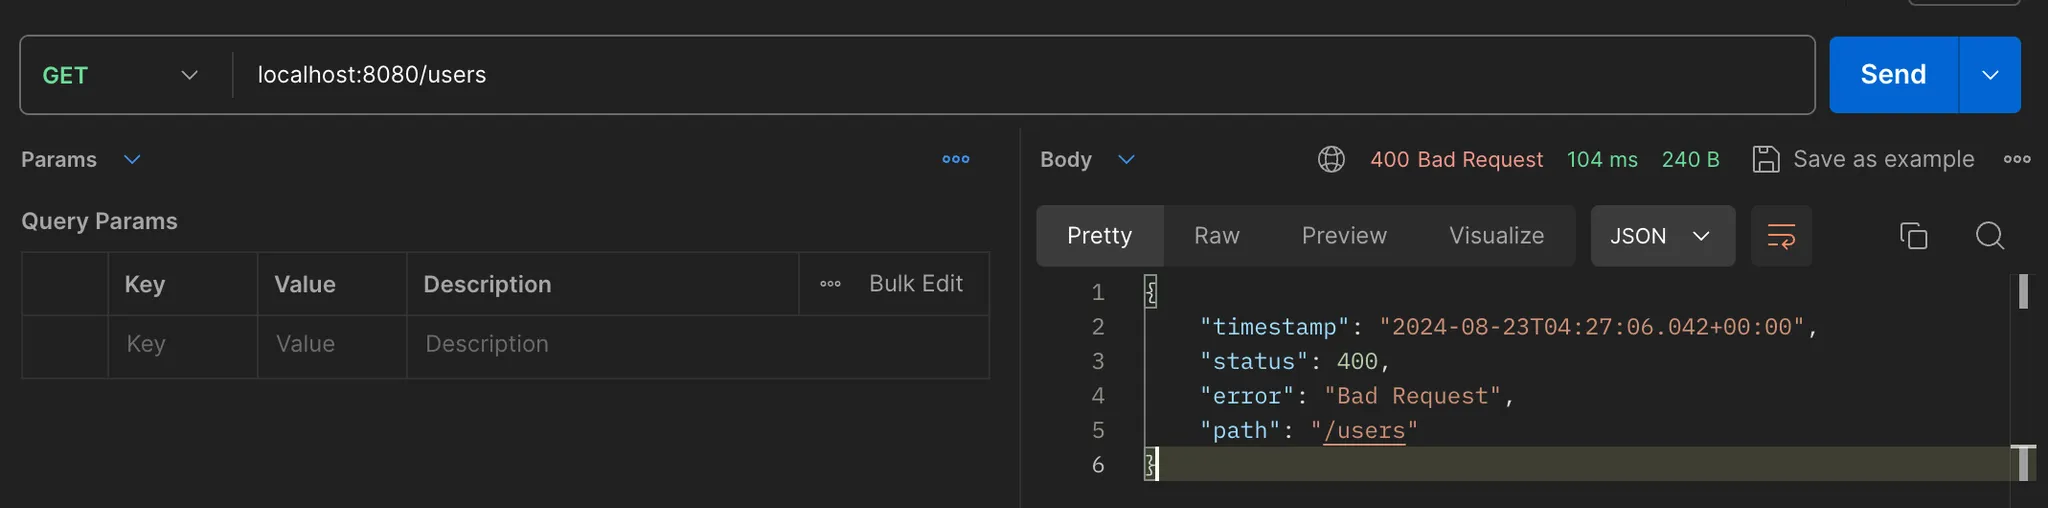Open the JSON format dropdown
Screen dimensions: 2048x508
1661,236
